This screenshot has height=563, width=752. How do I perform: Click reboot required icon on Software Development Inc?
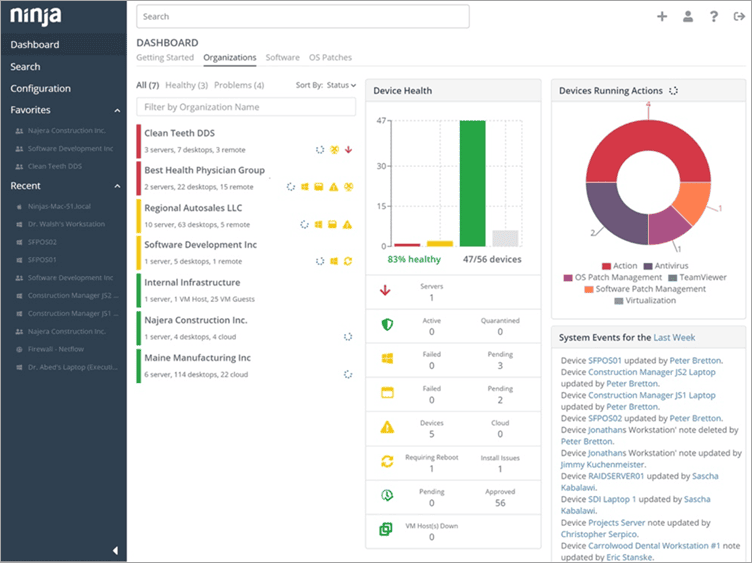coord(348,261)
